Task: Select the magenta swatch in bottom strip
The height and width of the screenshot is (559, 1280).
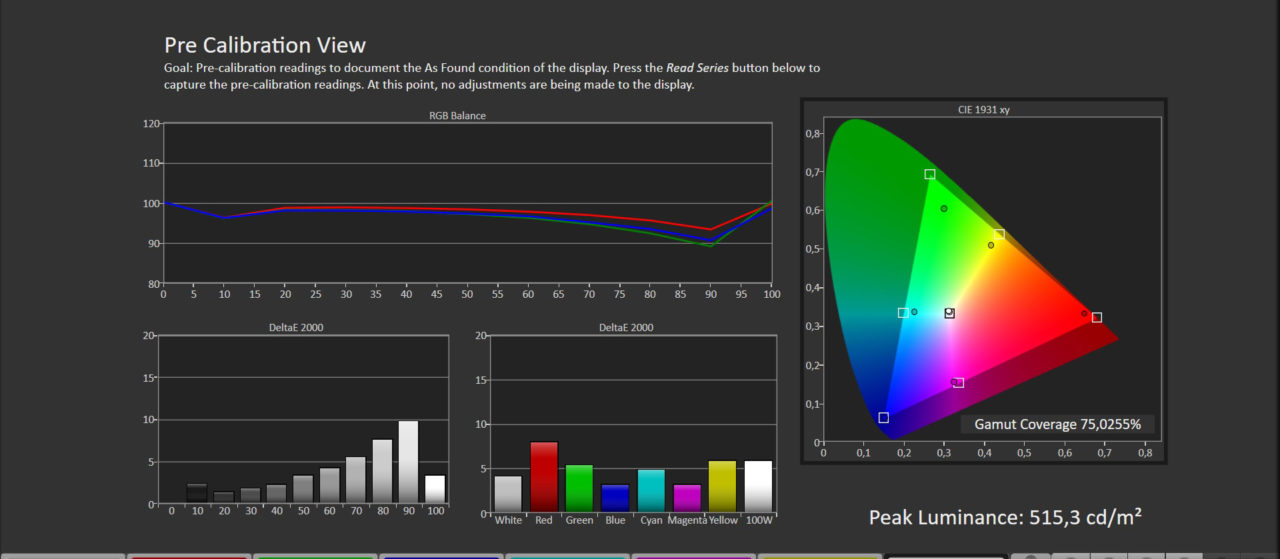Action: (x=693, y=556)
